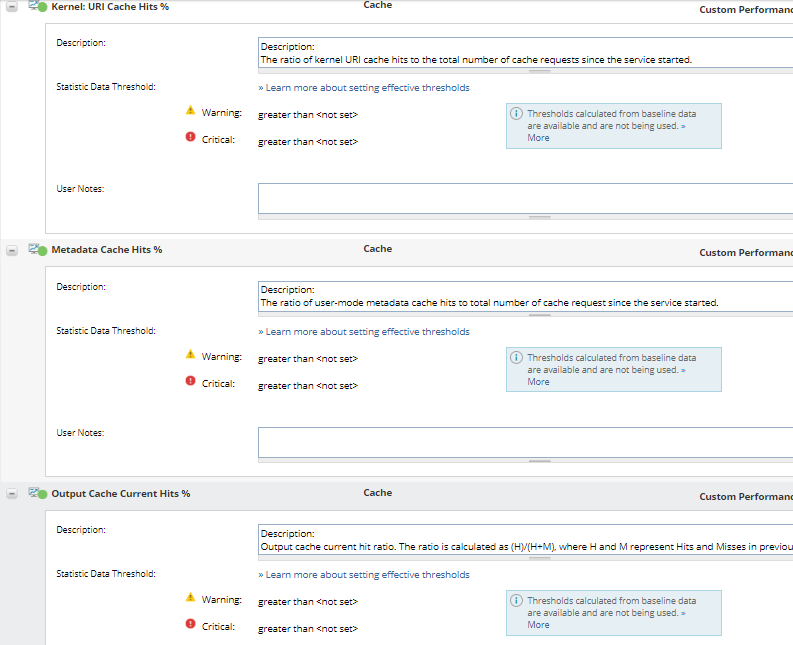Click Critical icon under Kernel URI Cache
Image resolution: width=793 pixels, height=645 pixels.
coord(190,138)
